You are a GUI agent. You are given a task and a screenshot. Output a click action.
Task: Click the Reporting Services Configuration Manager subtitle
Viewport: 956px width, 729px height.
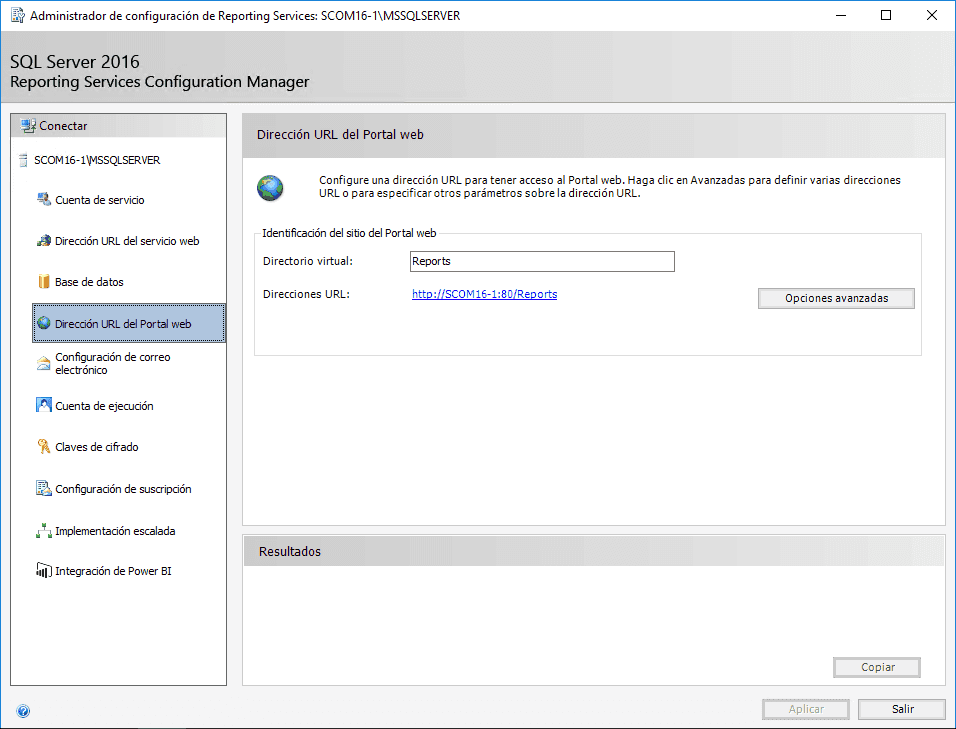pos(160,82)
